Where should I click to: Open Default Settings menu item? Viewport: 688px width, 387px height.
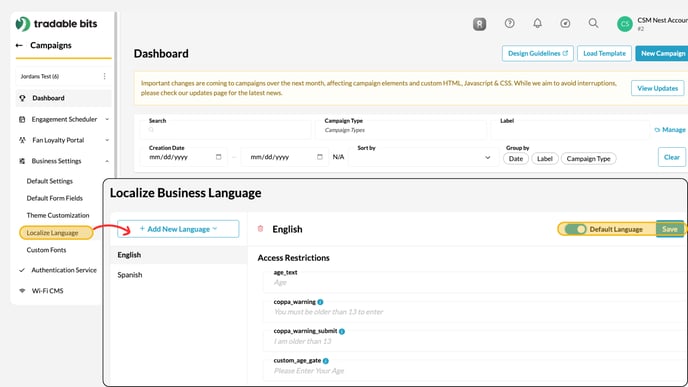(50, 181)
